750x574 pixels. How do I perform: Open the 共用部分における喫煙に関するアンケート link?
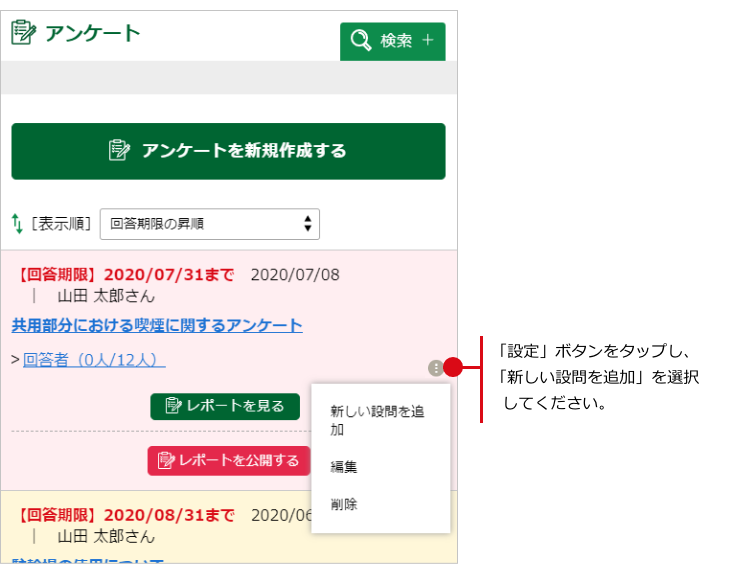(157, 326)
